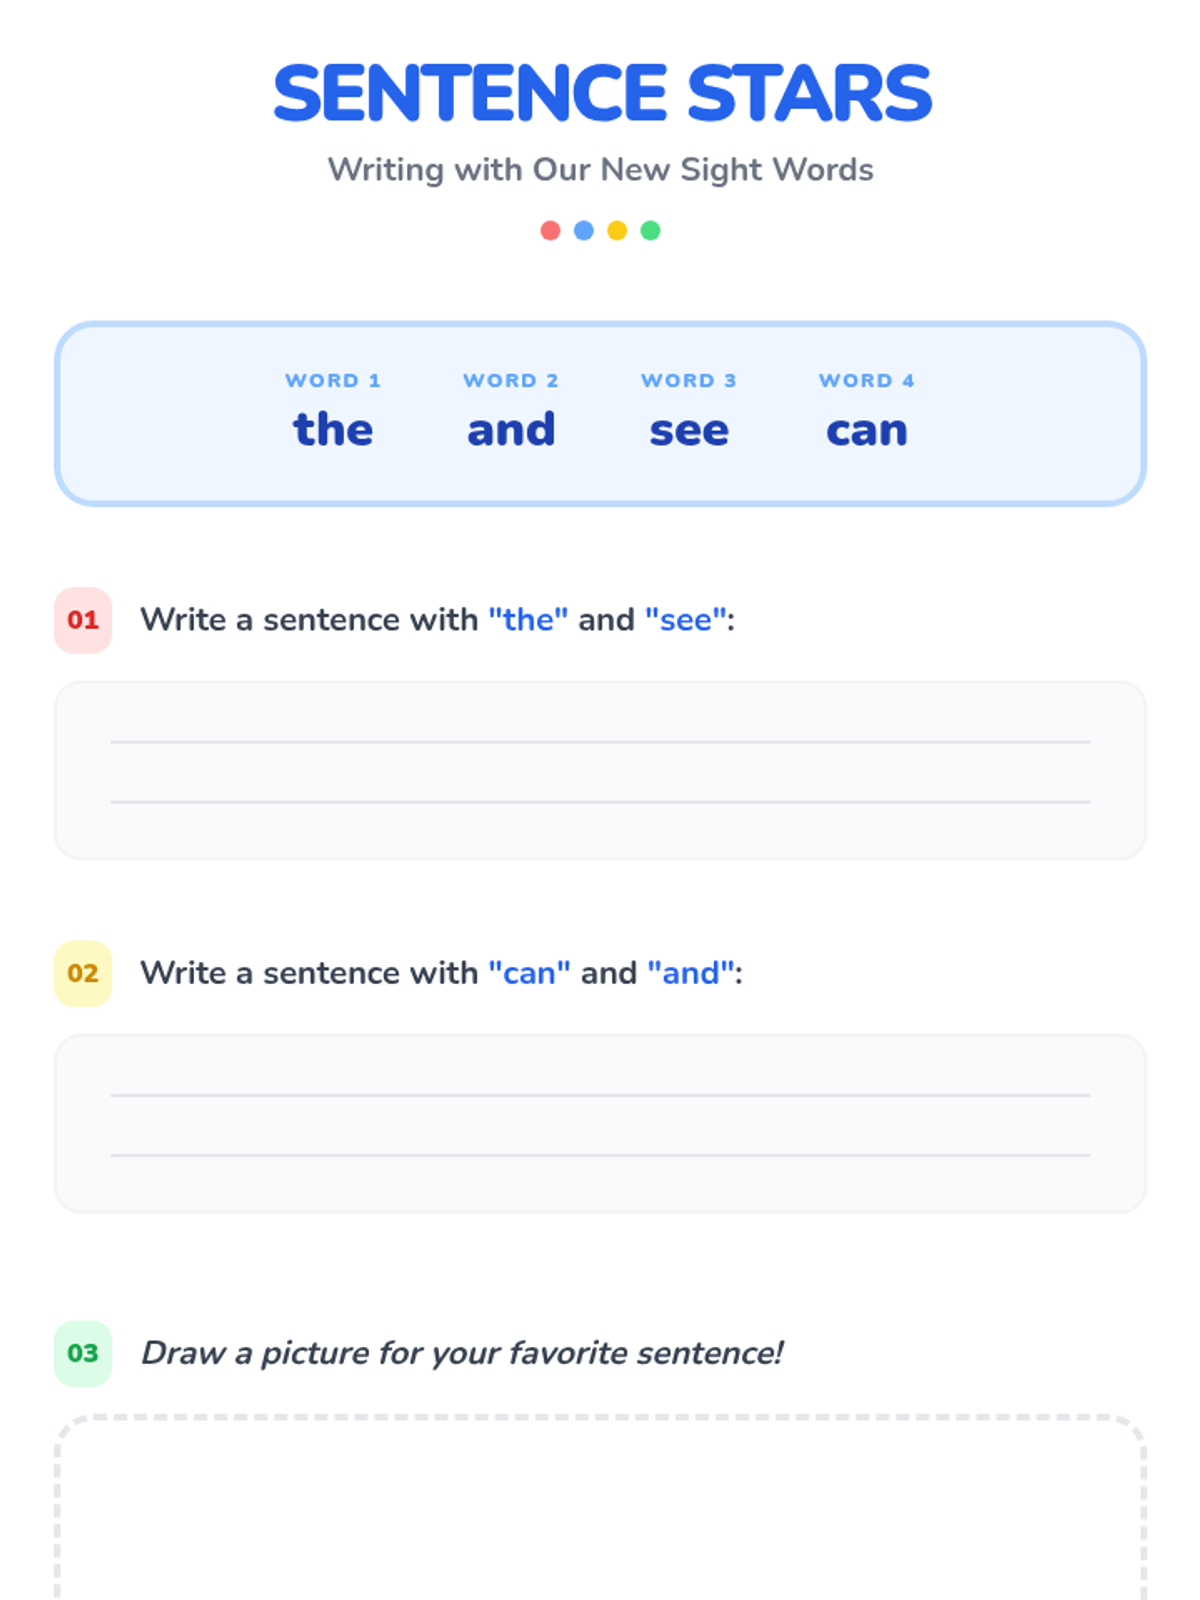
Task: Click the SENTENCE STARS title
Action: point(602,93)
